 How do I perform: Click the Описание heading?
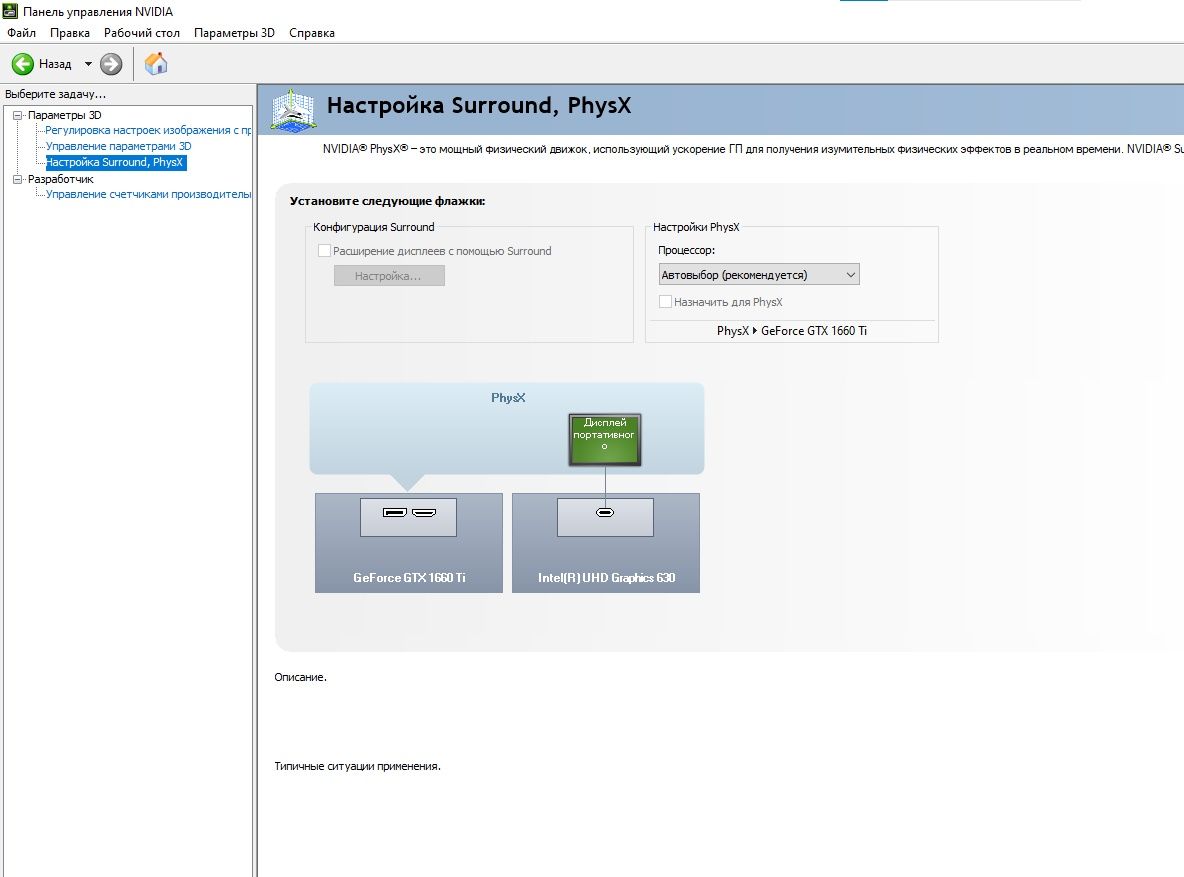(x=301, y=678)
